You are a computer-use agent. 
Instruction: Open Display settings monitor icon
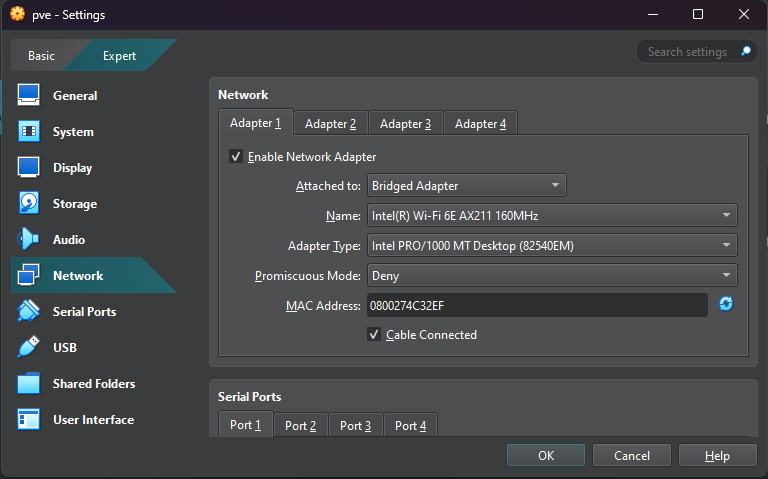[x=28, y=168]
